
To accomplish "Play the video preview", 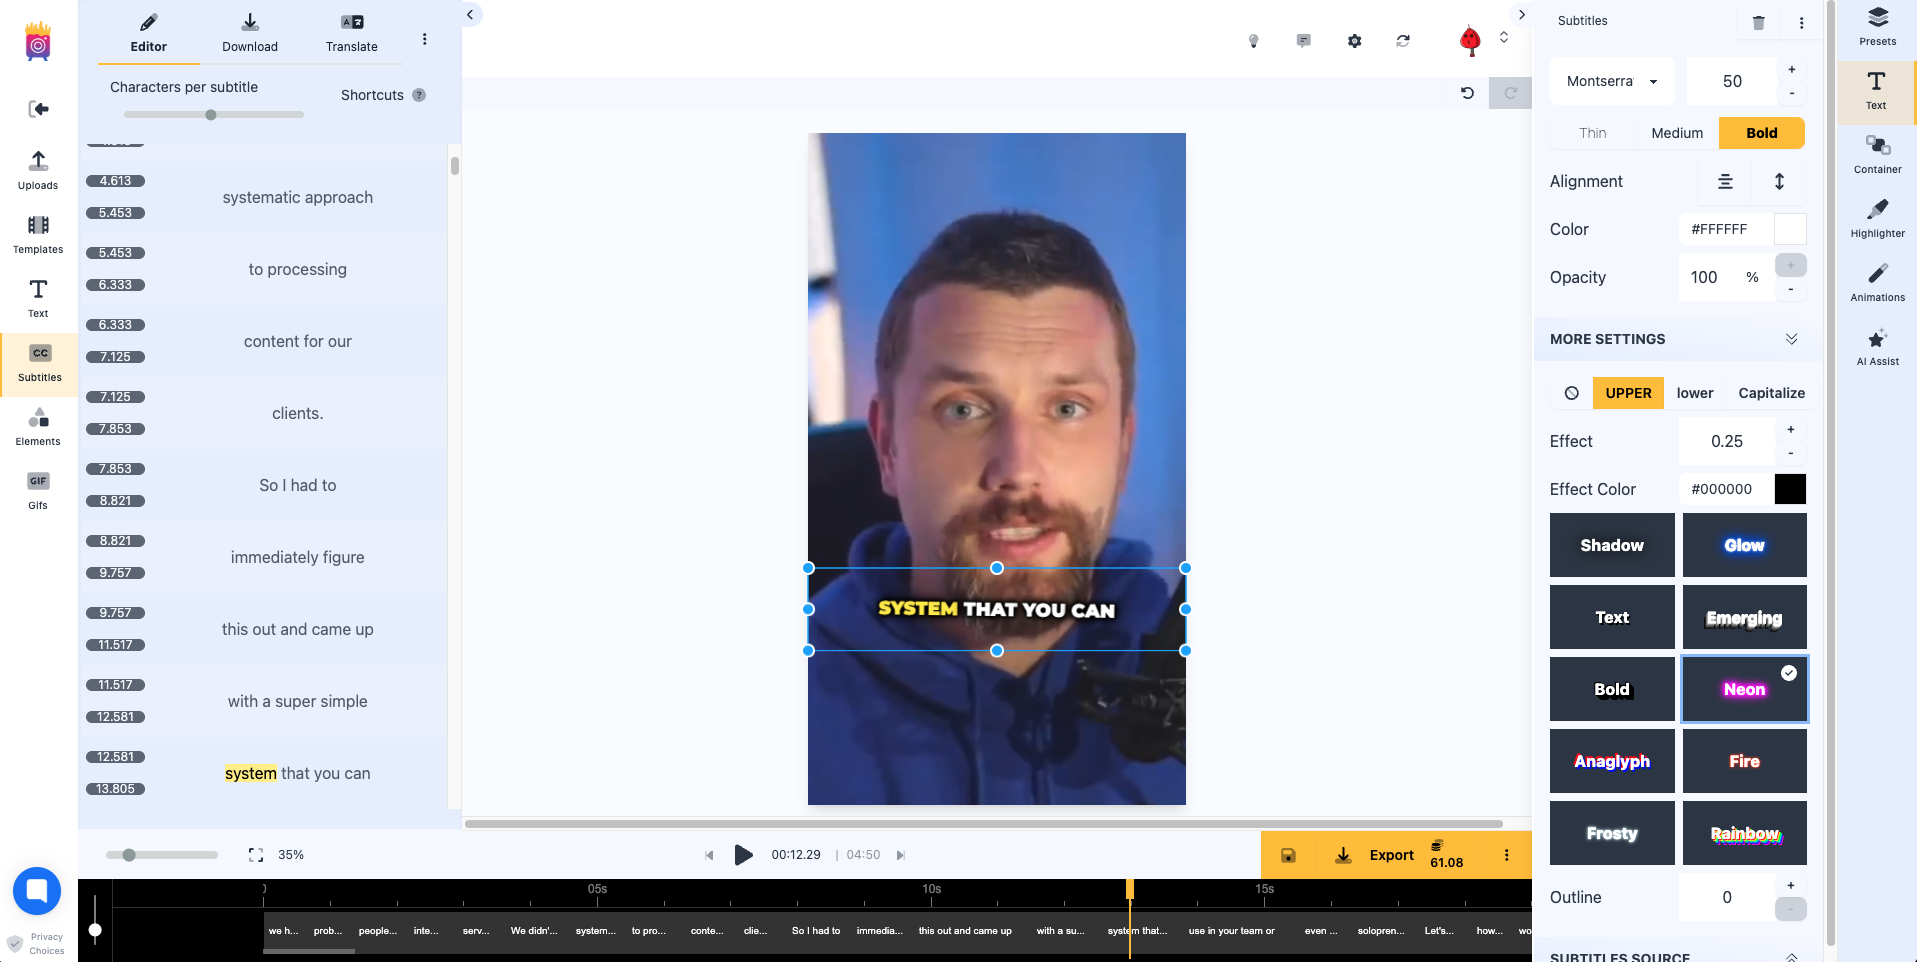I will coord(742,855).
